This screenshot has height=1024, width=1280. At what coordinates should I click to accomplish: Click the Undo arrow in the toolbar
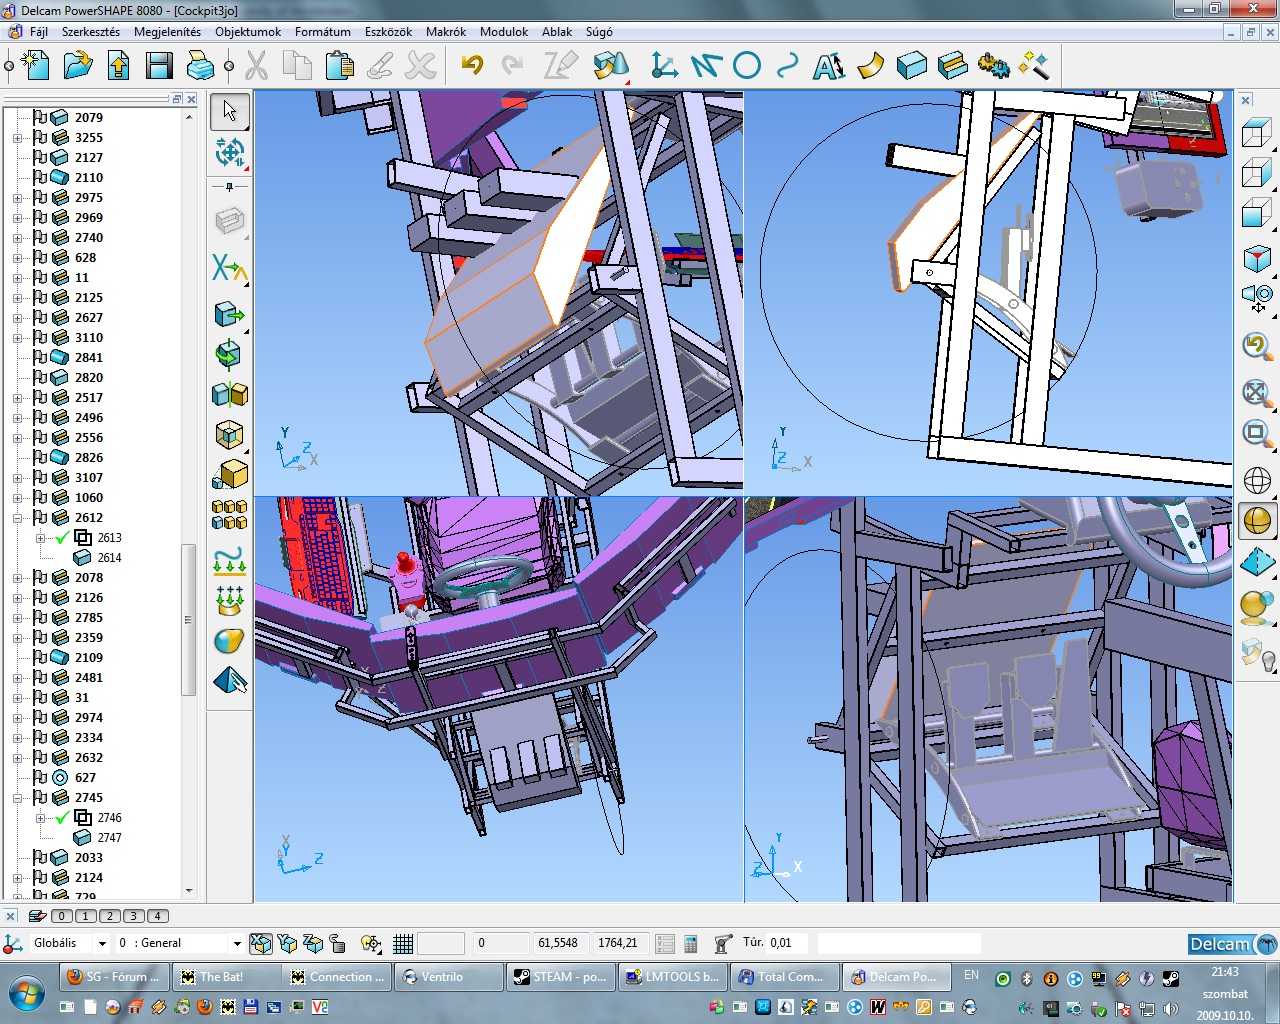pyautogui.click(x=472, y=66)
